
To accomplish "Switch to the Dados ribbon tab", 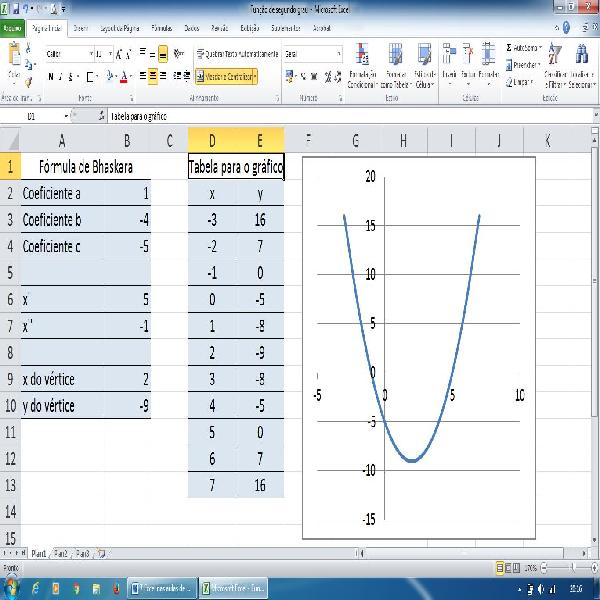I will (192, 28).
